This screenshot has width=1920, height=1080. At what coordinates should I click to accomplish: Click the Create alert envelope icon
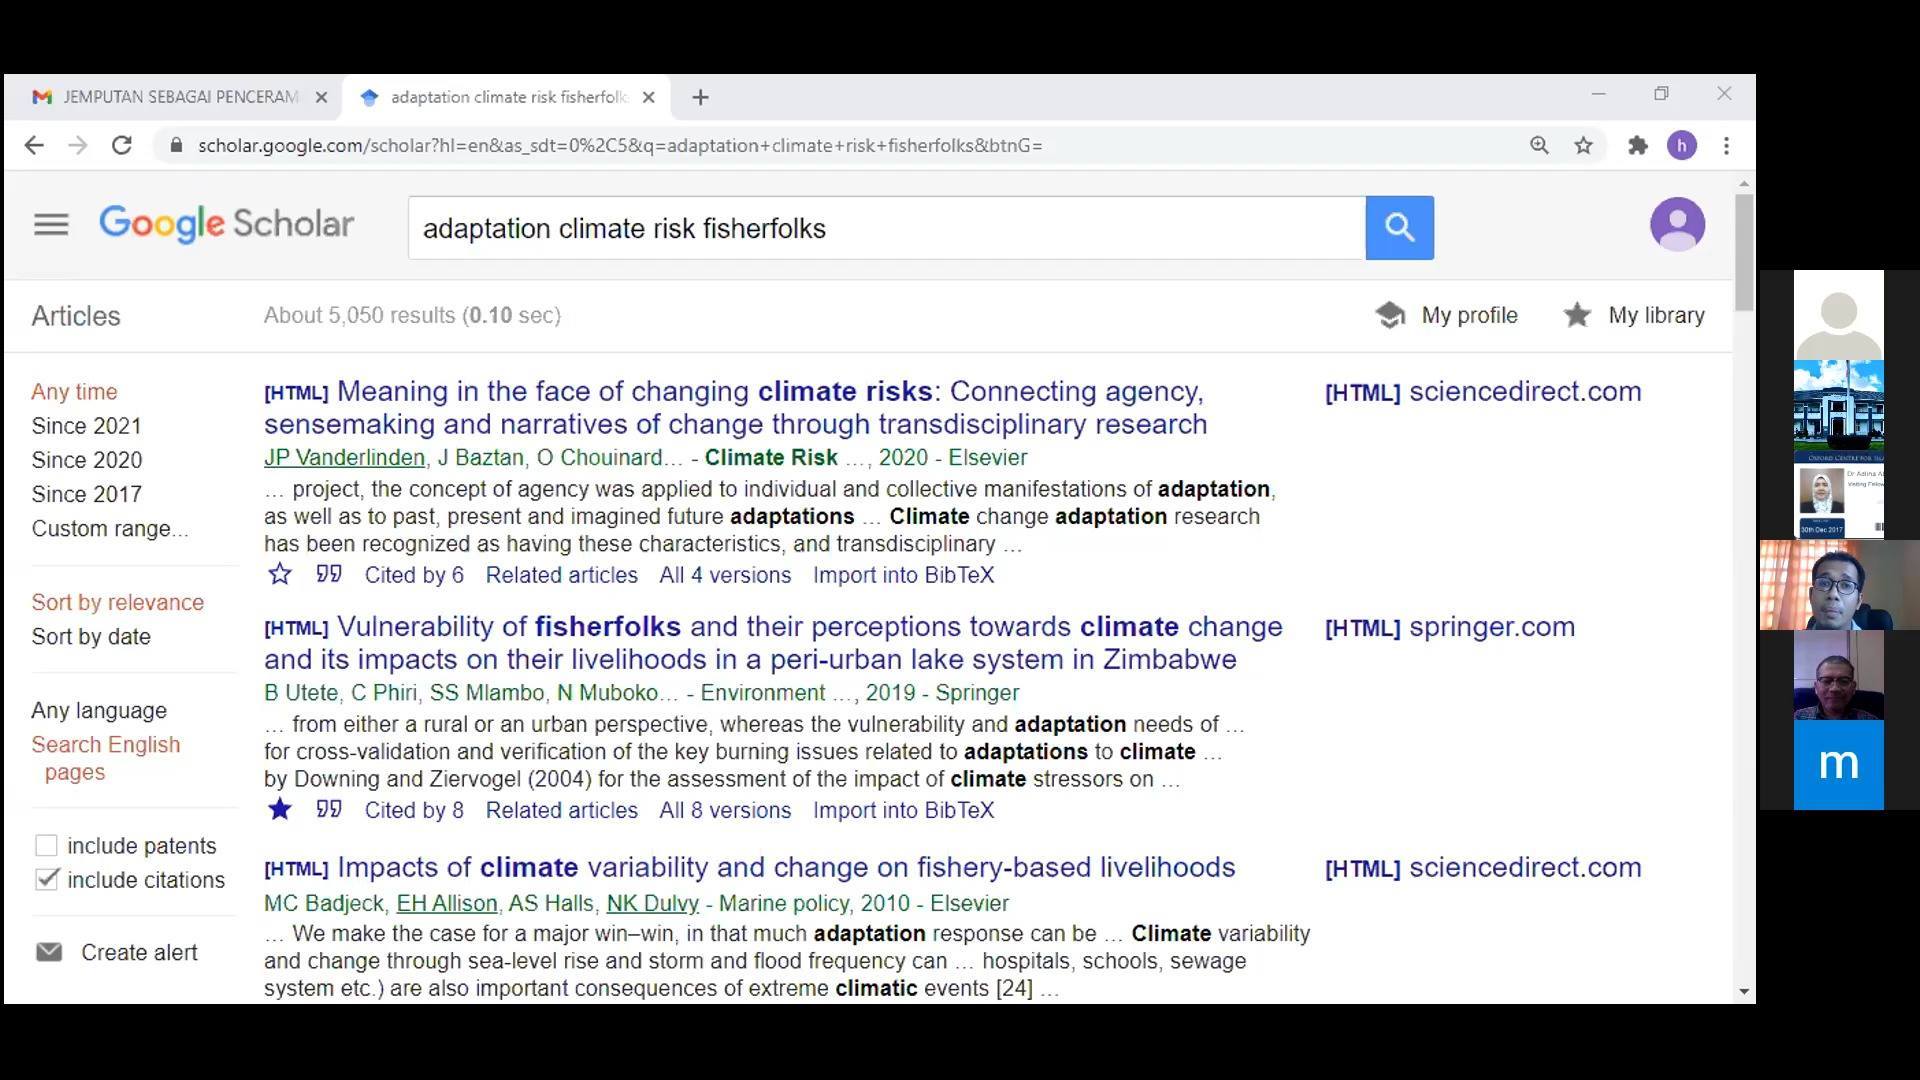tap(49, 952)
